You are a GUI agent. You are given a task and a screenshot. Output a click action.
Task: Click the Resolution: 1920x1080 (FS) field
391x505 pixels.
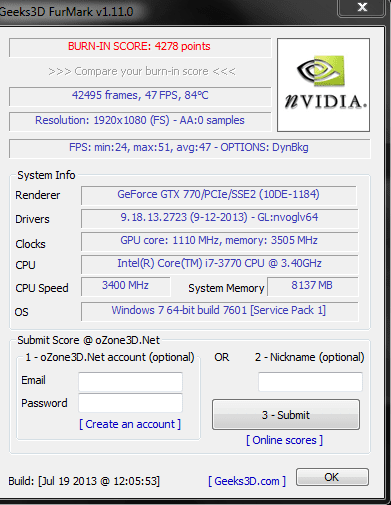tap(140, 121)
